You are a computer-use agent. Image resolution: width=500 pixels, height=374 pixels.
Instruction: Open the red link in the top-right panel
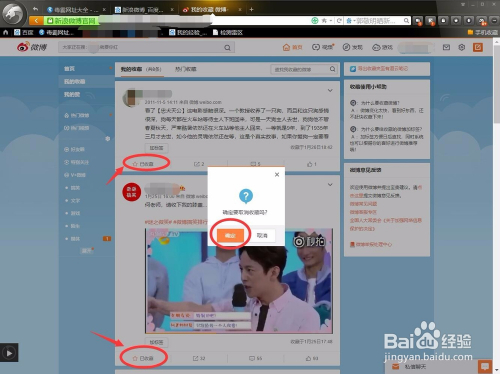(382, 69)
